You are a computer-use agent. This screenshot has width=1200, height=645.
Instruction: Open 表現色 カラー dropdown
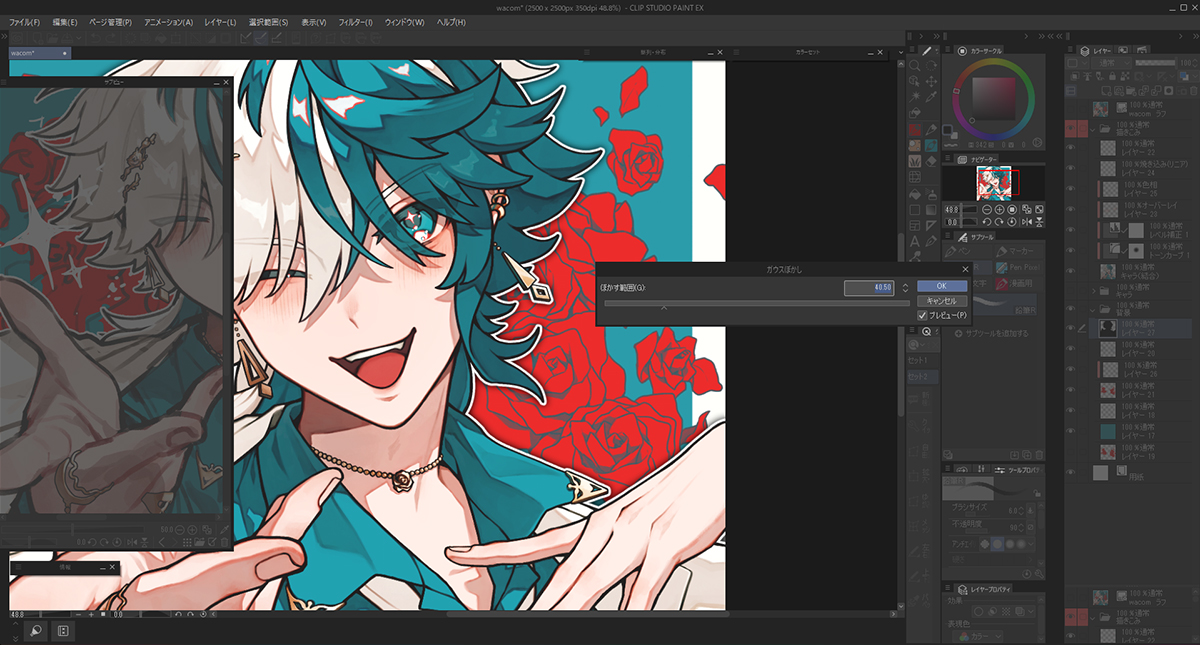click(x=978, y=636)
